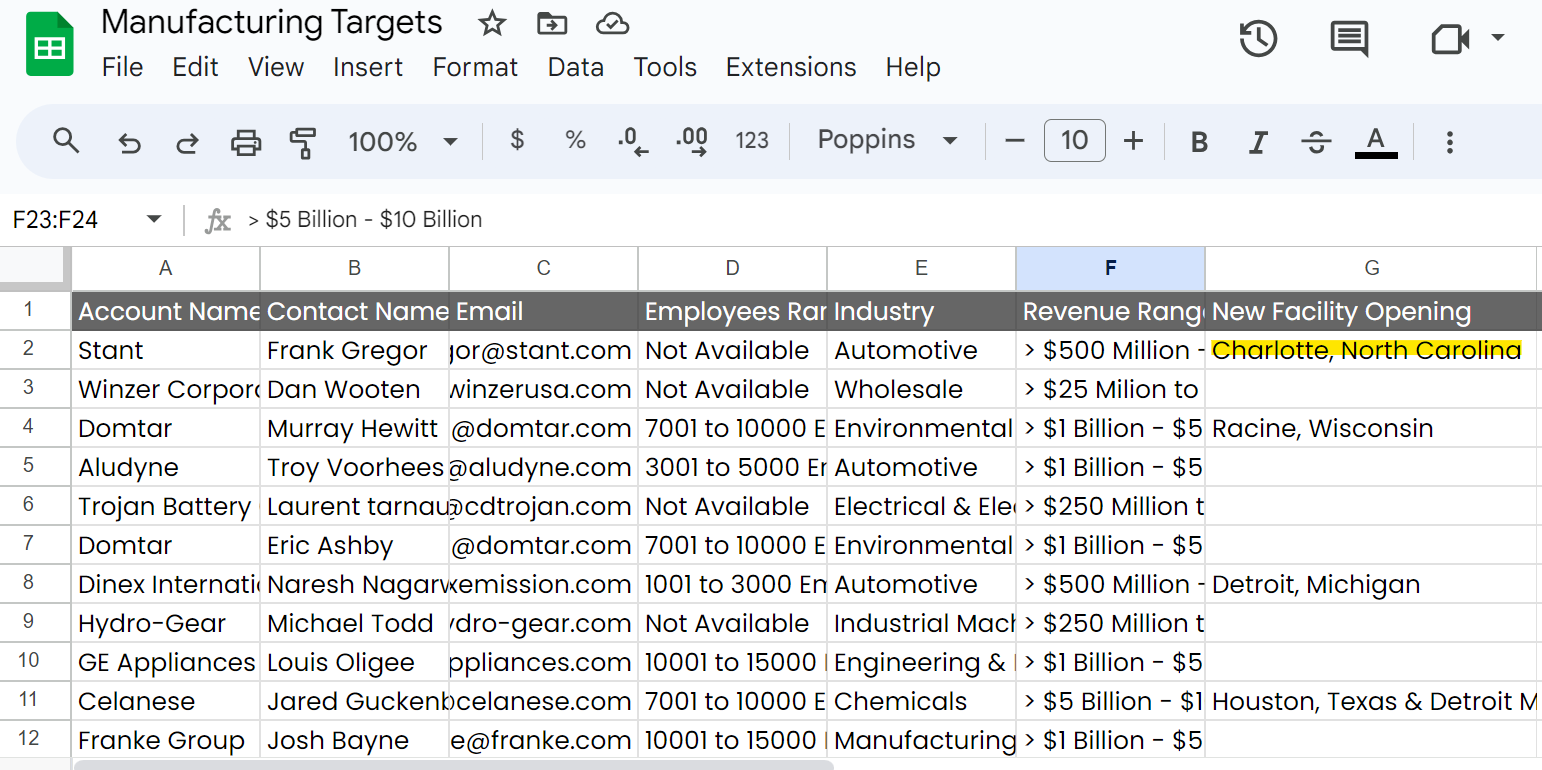Activate the paint format tool

click(x=302, y=142)
